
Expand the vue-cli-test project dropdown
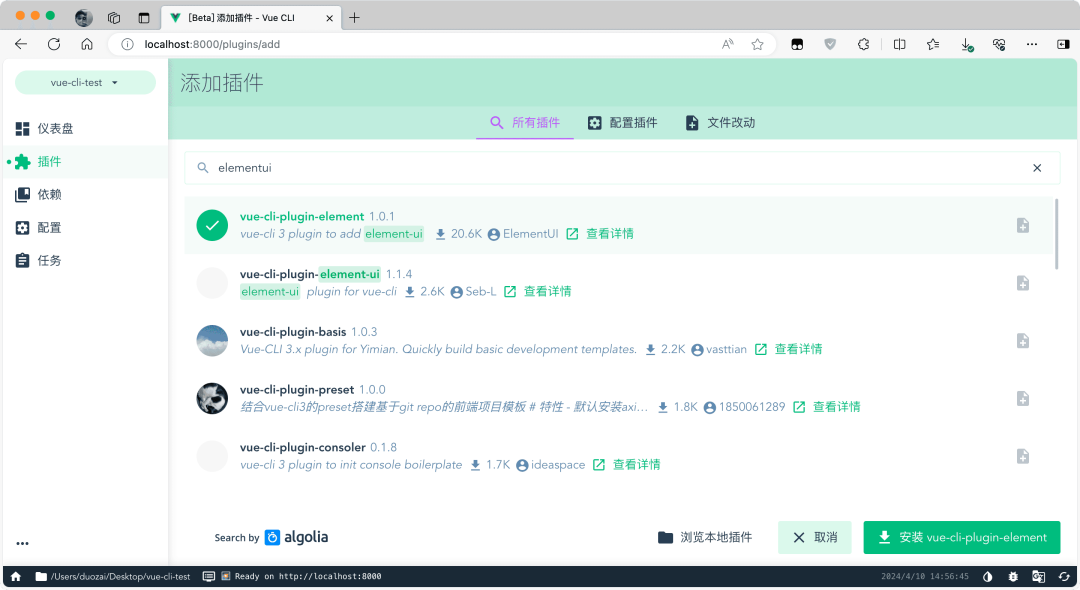(x=85, y=83)
